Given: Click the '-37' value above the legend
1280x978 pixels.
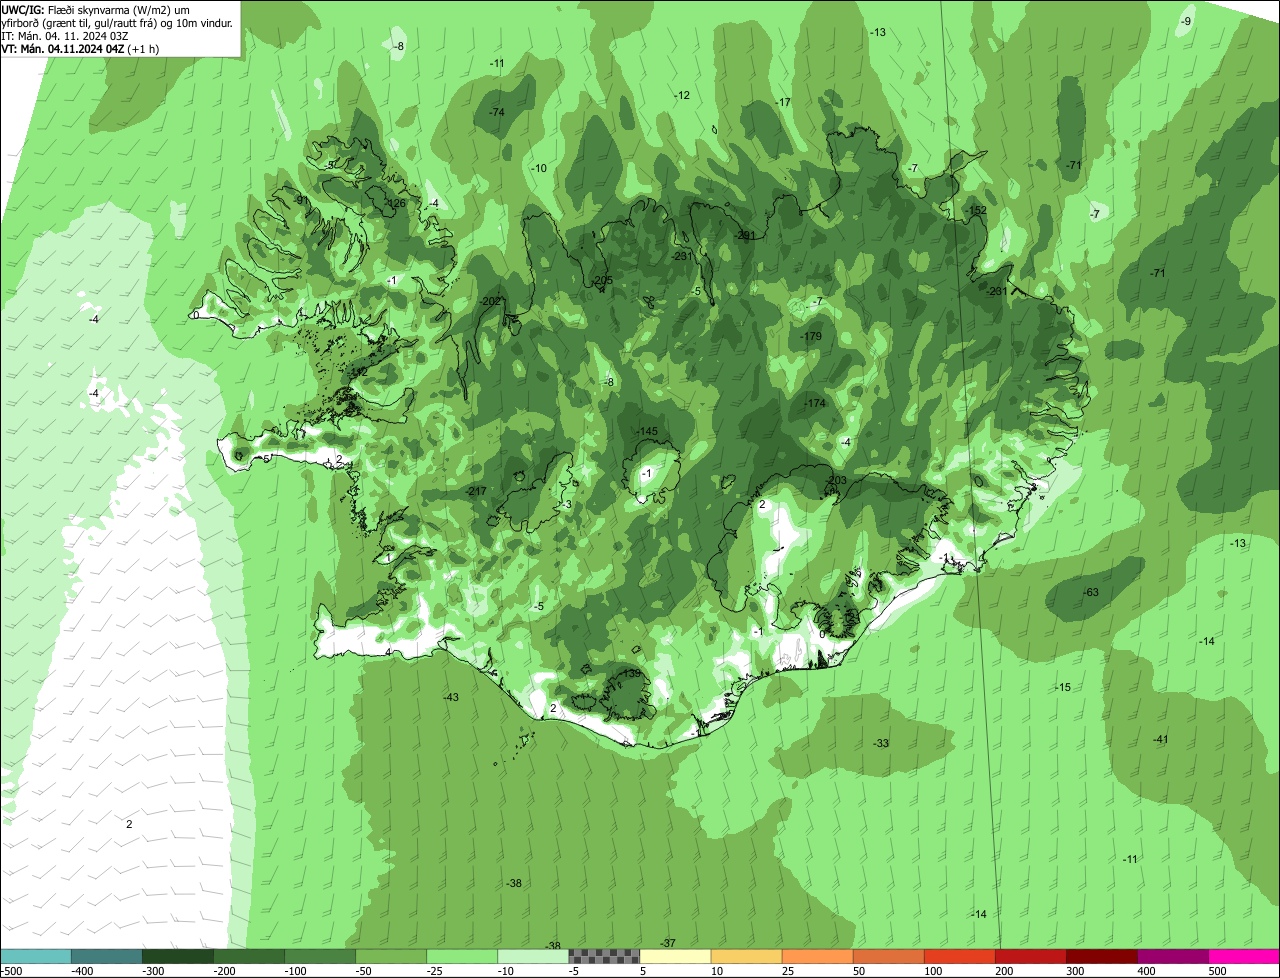Looking at the screenshot, I should click(668, 943).
